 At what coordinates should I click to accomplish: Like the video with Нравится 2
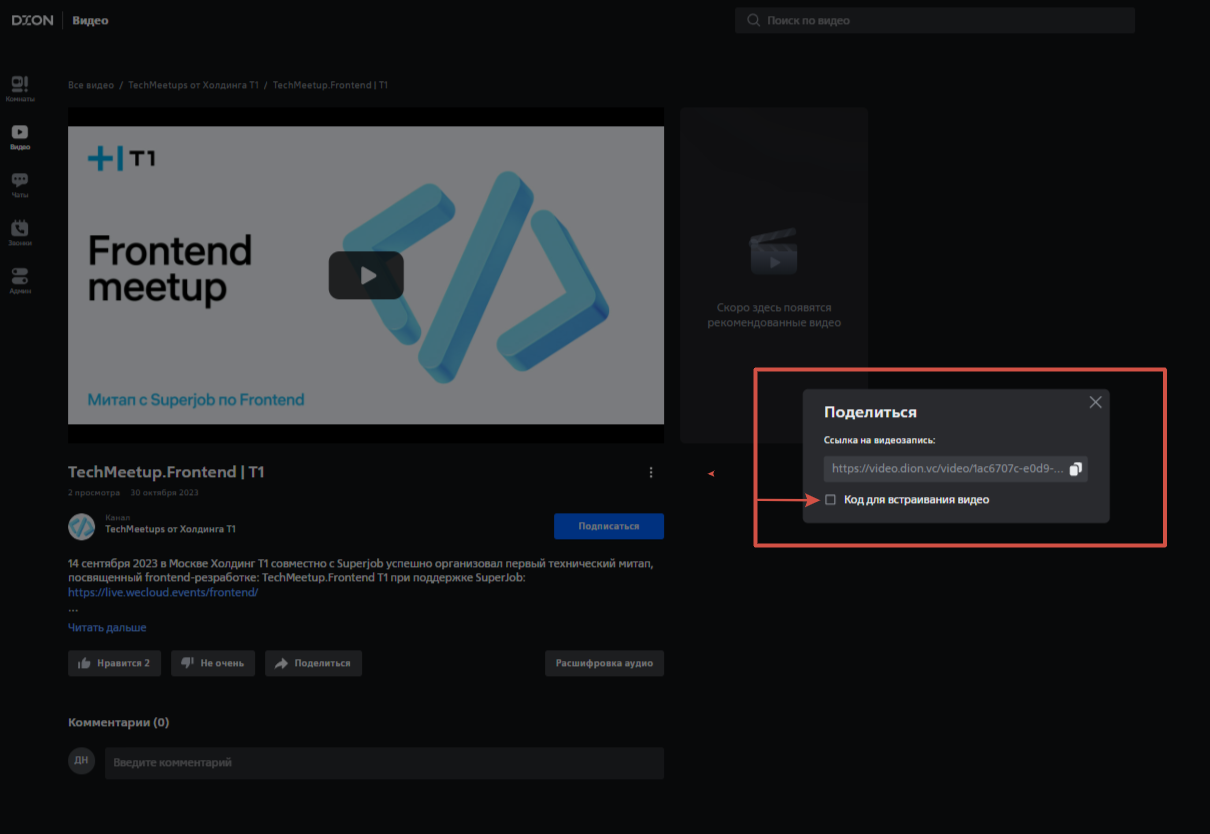(114, 663)
